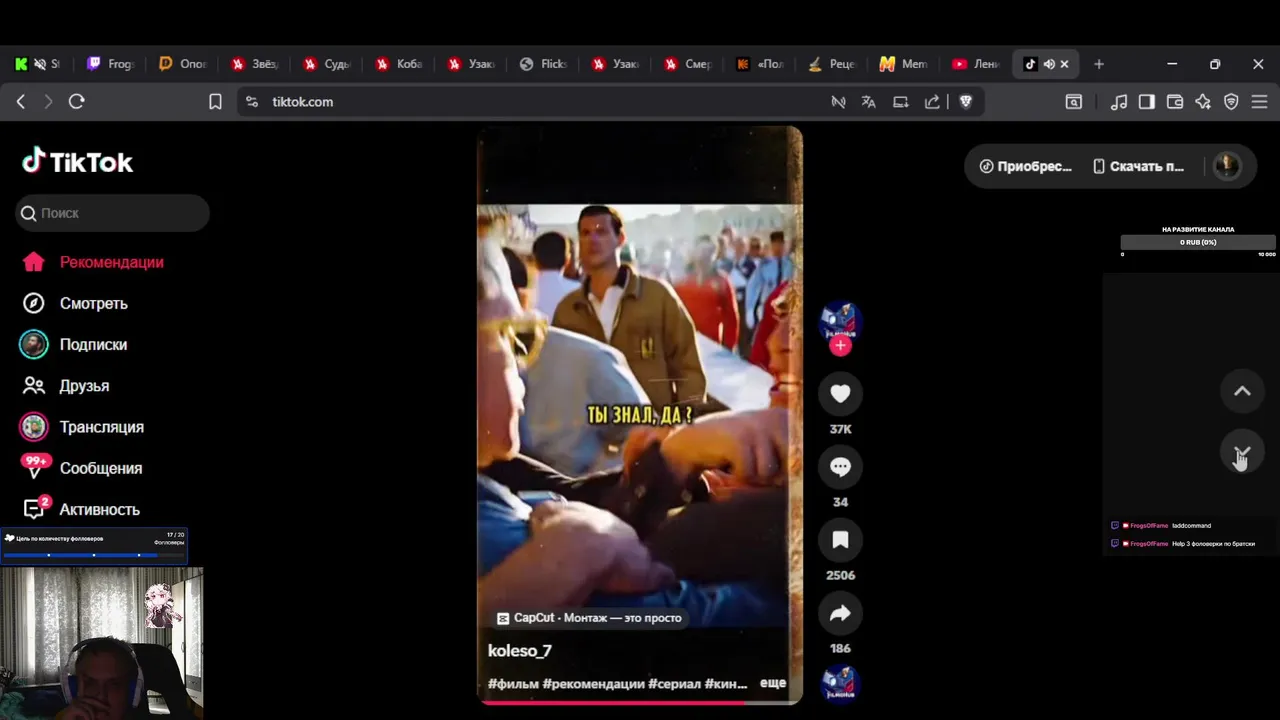Open creator avatar beside video
The image size is (1280, 720).
pyautogui.click(x=840, y=320)
